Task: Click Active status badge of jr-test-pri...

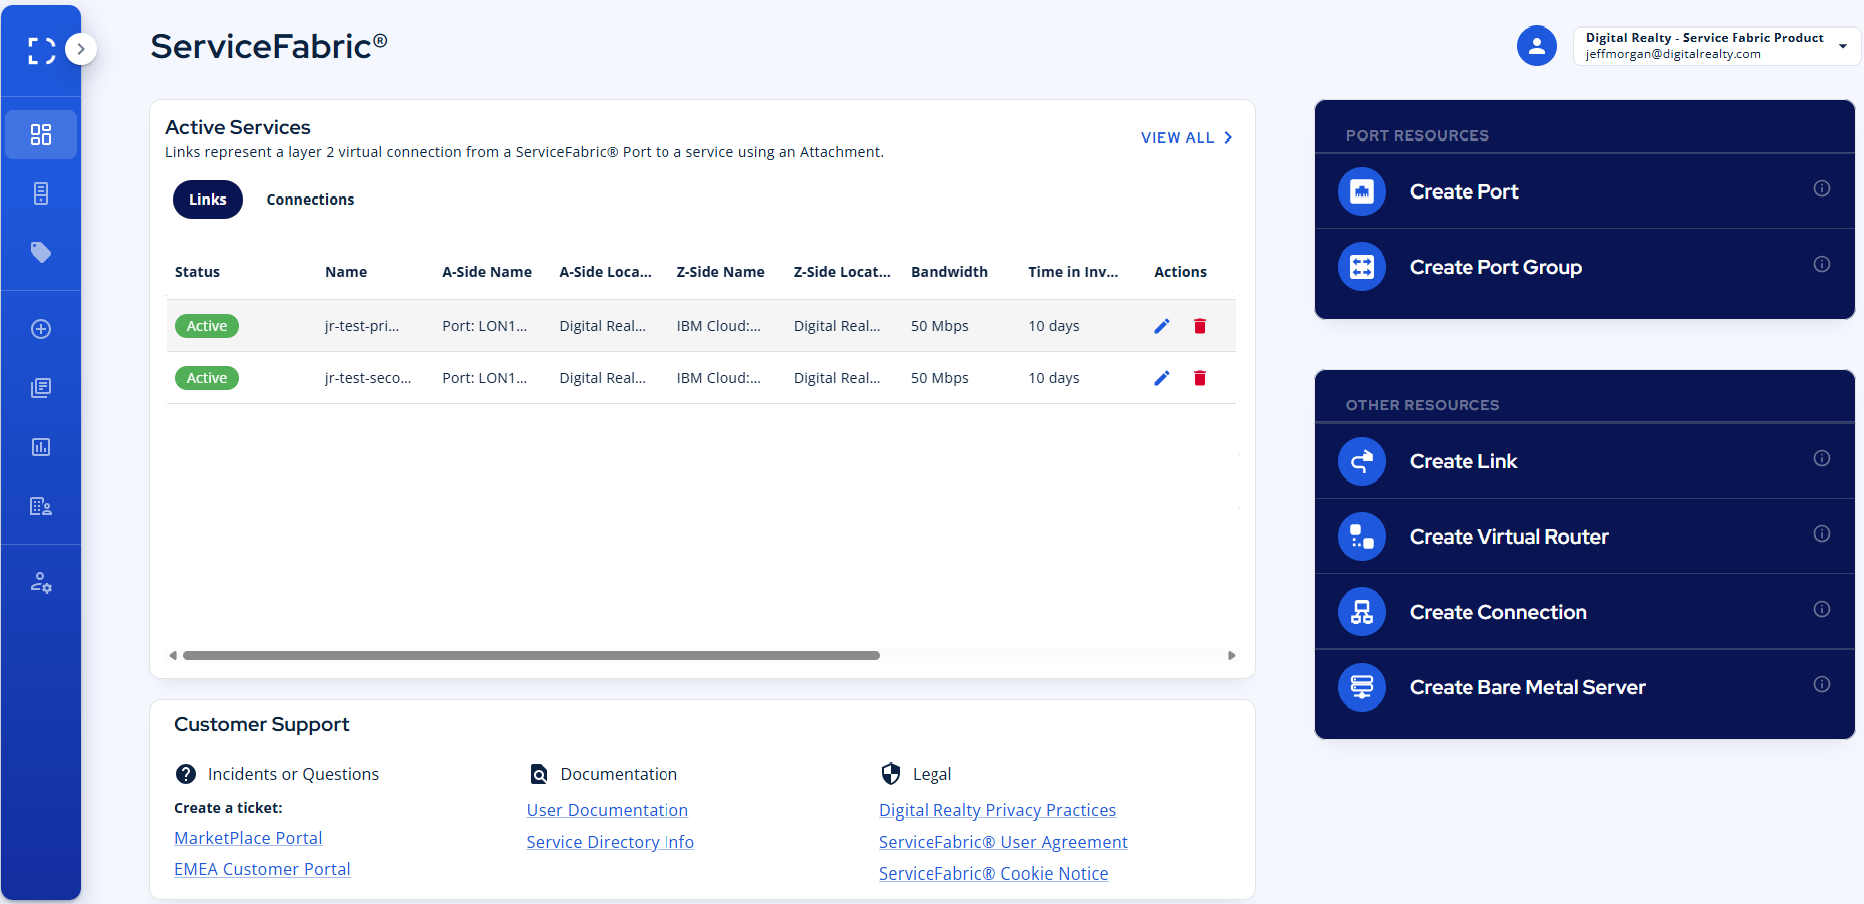Action: tap(207, 326)
